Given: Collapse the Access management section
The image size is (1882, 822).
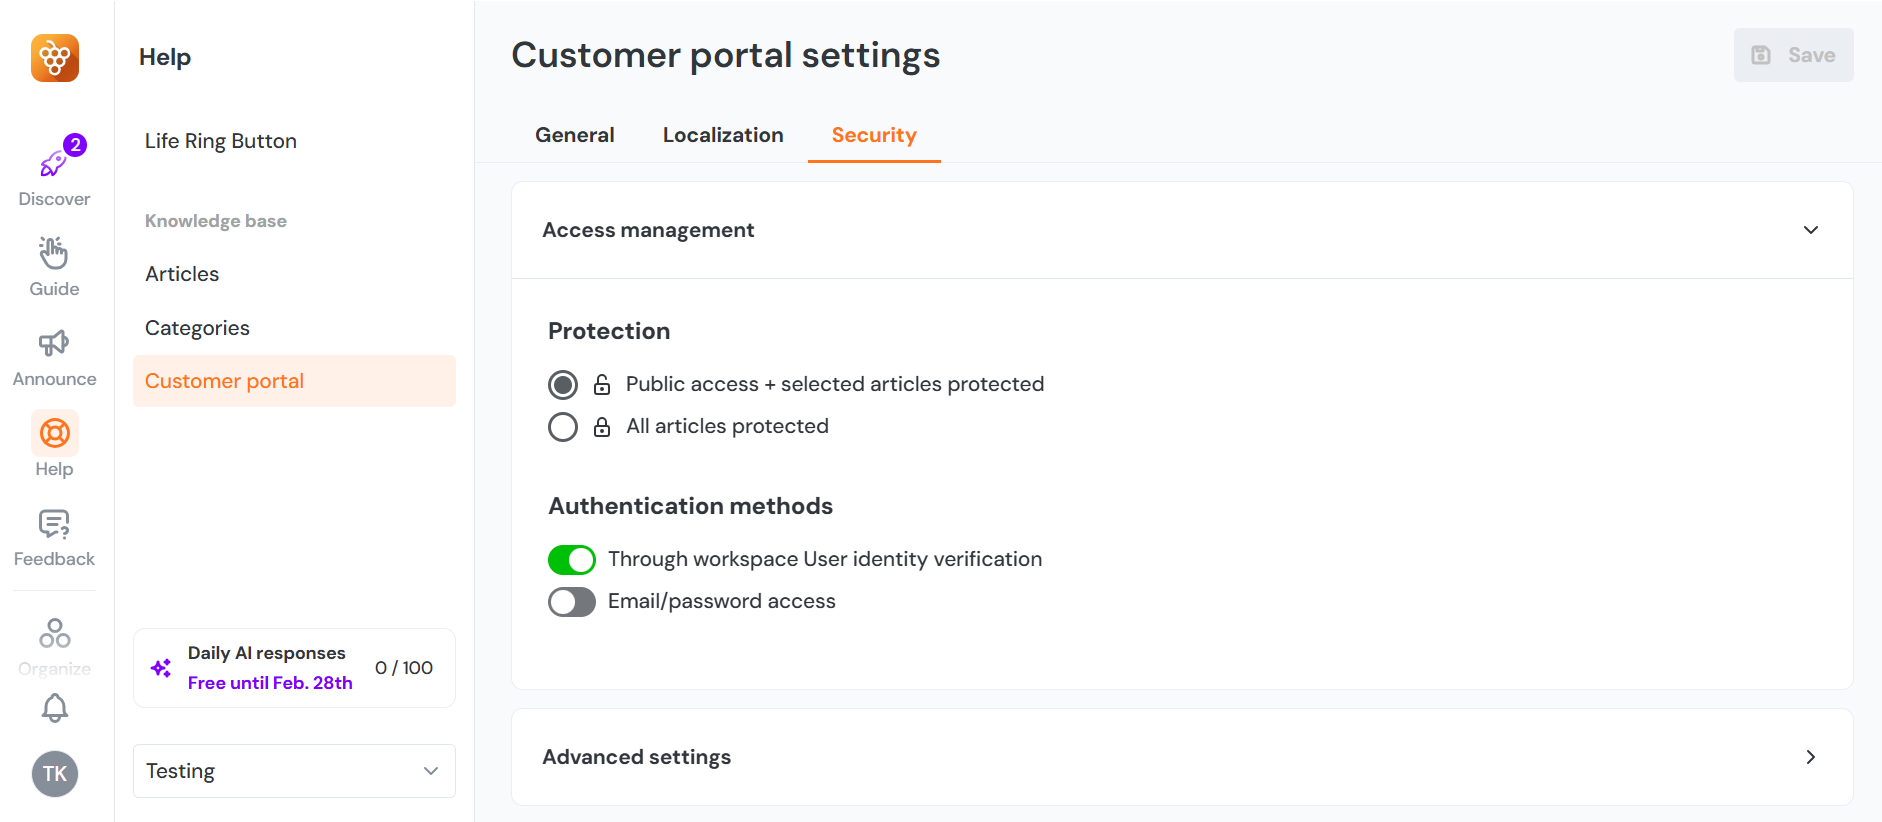Looking at the screenshot, I should [x=1810, y=230].
